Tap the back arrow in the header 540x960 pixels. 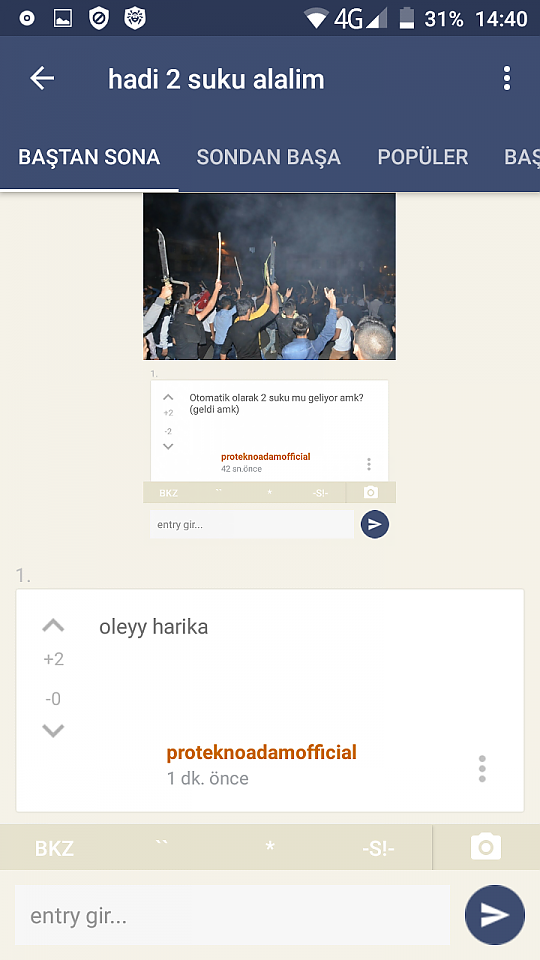click(x=42, y=78)
